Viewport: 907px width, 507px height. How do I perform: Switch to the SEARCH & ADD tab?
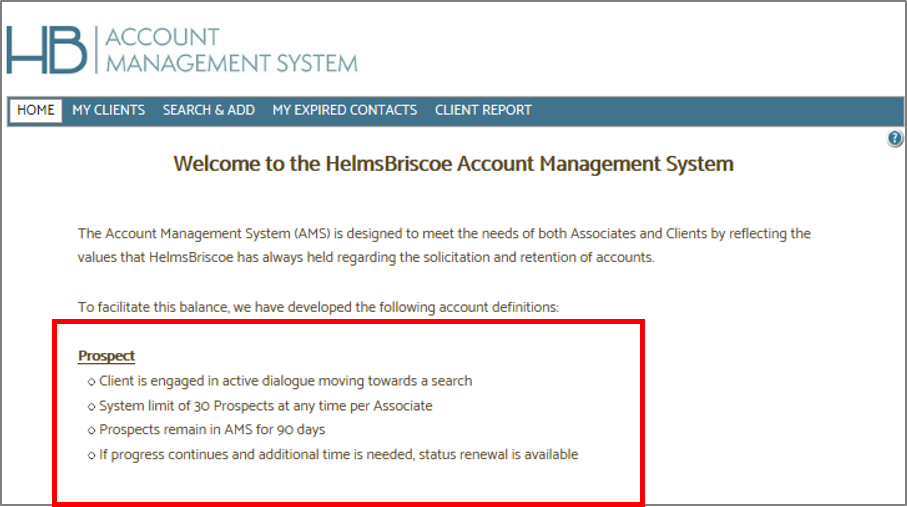pyautogui.click(x=209, y=110)
